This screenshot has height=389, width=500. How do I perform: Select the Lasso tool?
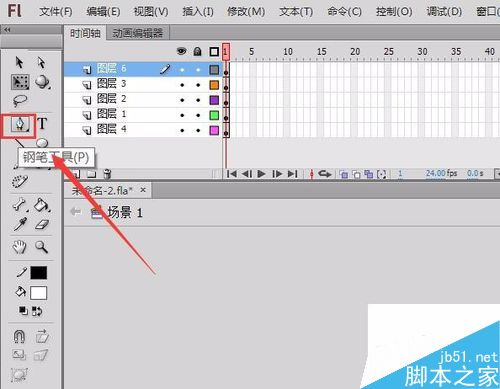click(20, 101)
